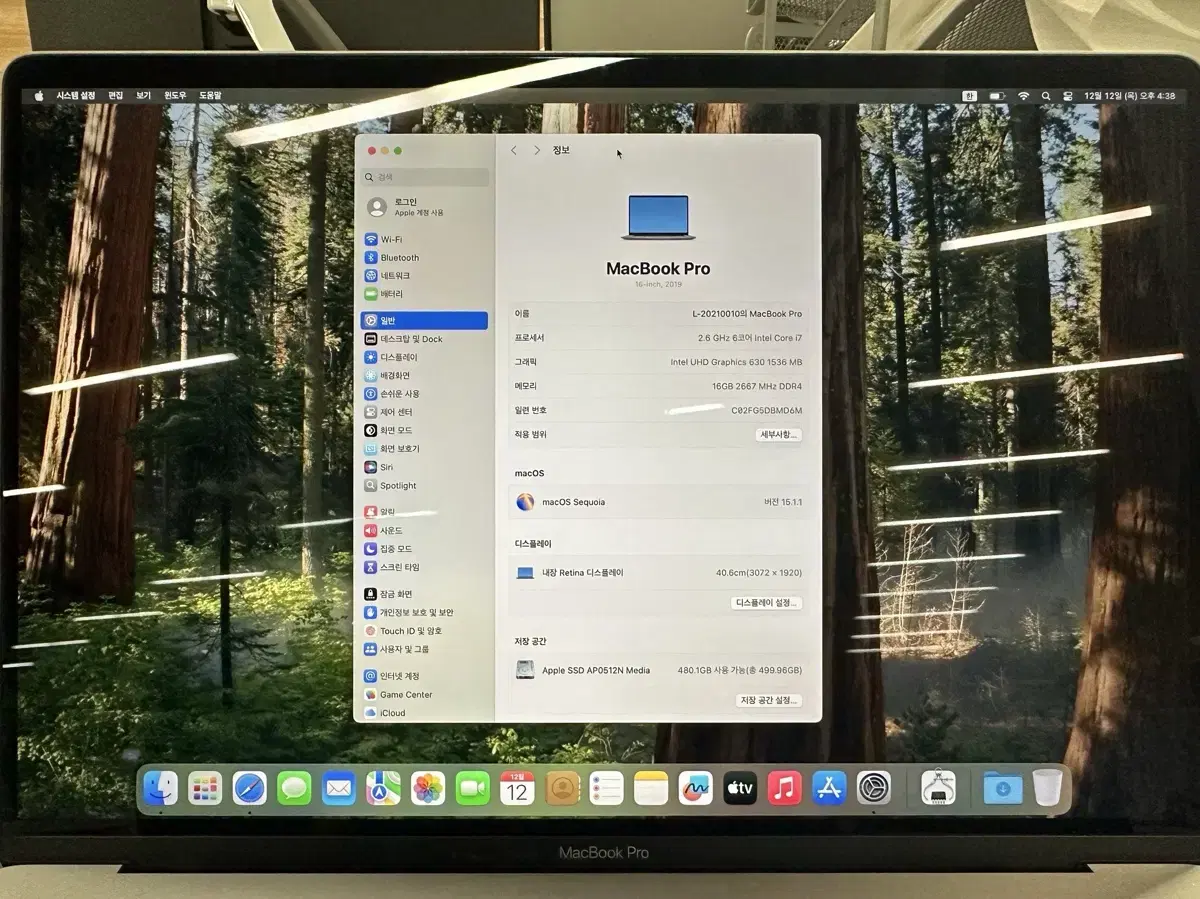This screenshot has height=899, width=1200.
Task: Open the 도움말 menu
Action: point(210,96)
